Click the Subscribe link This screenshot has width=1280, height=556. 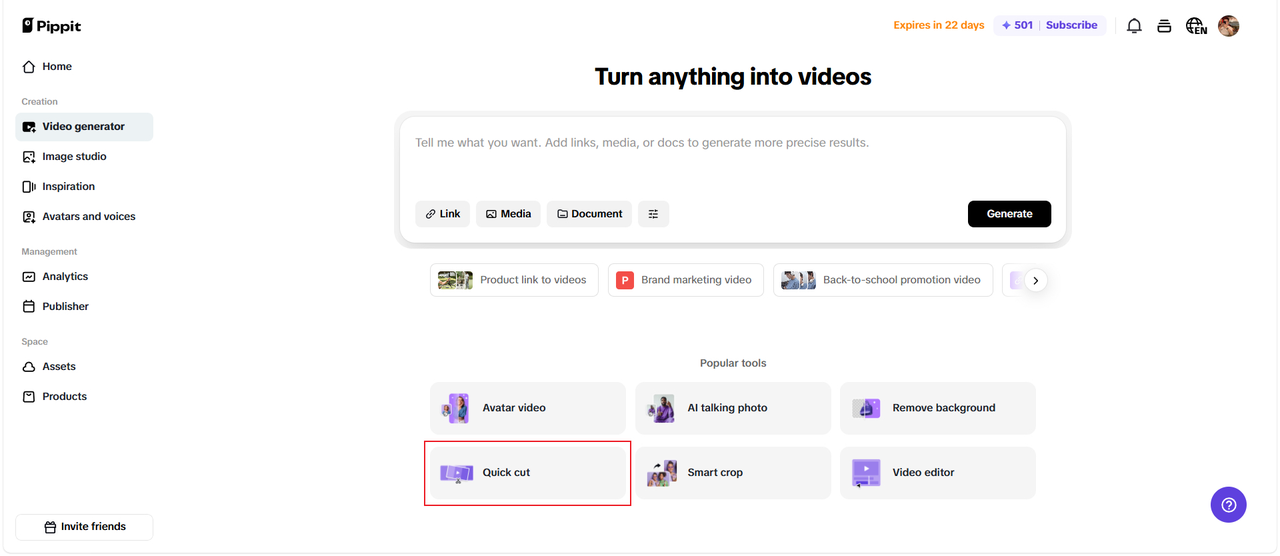coord(1071,26)
